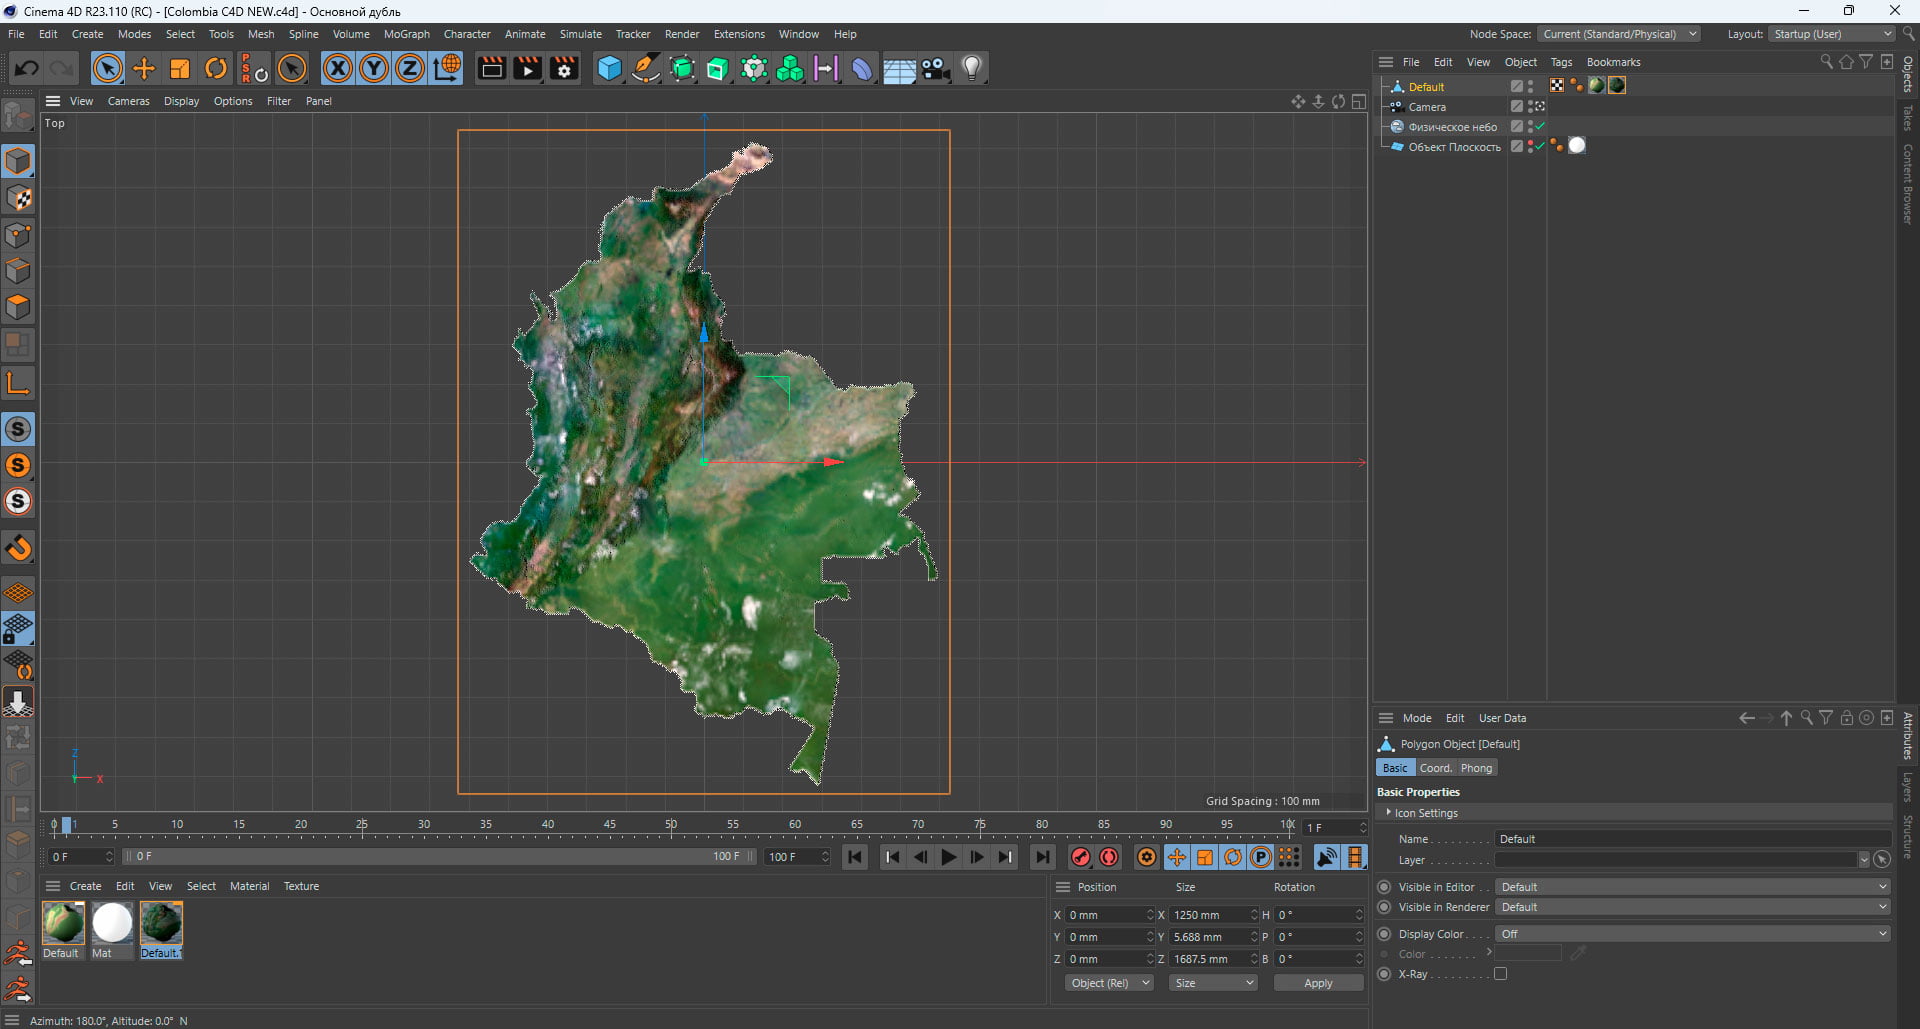1920x1029 pixels.
Task: Open the Edit Render Settings icon
Action: point(564,68)
